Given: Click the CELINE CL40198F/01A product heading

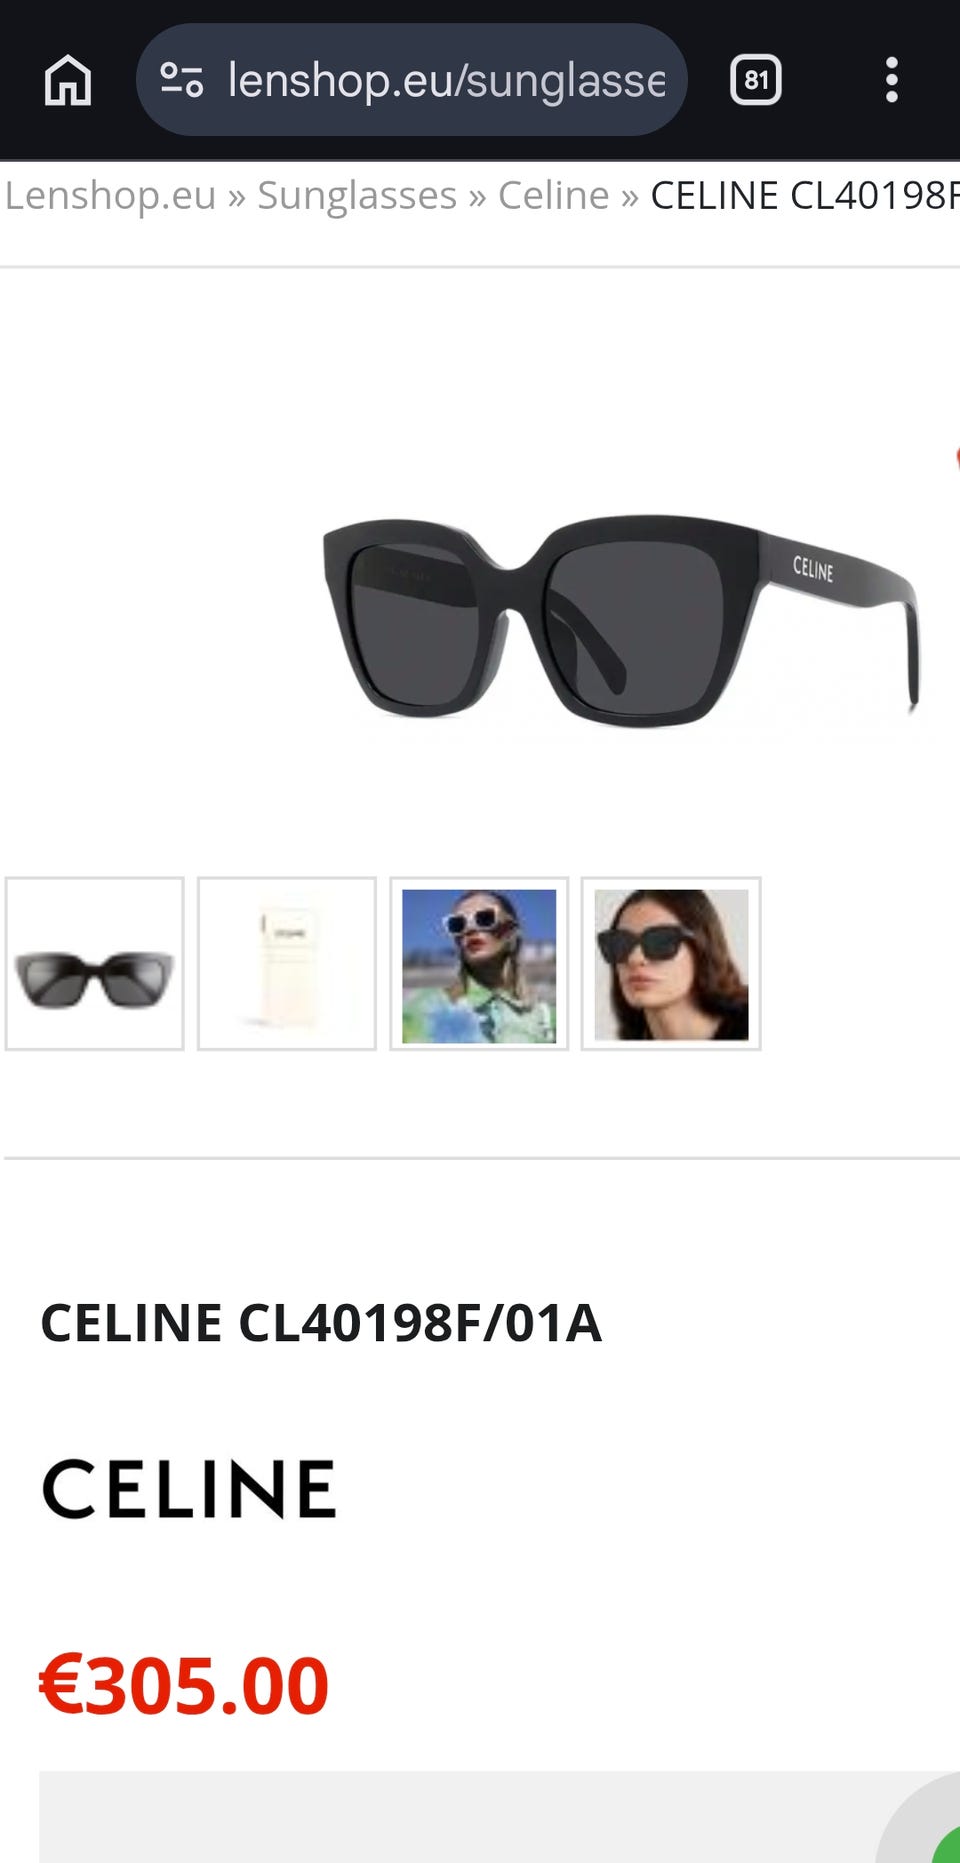Looking at the screenshot, I should pos(321,1323).
